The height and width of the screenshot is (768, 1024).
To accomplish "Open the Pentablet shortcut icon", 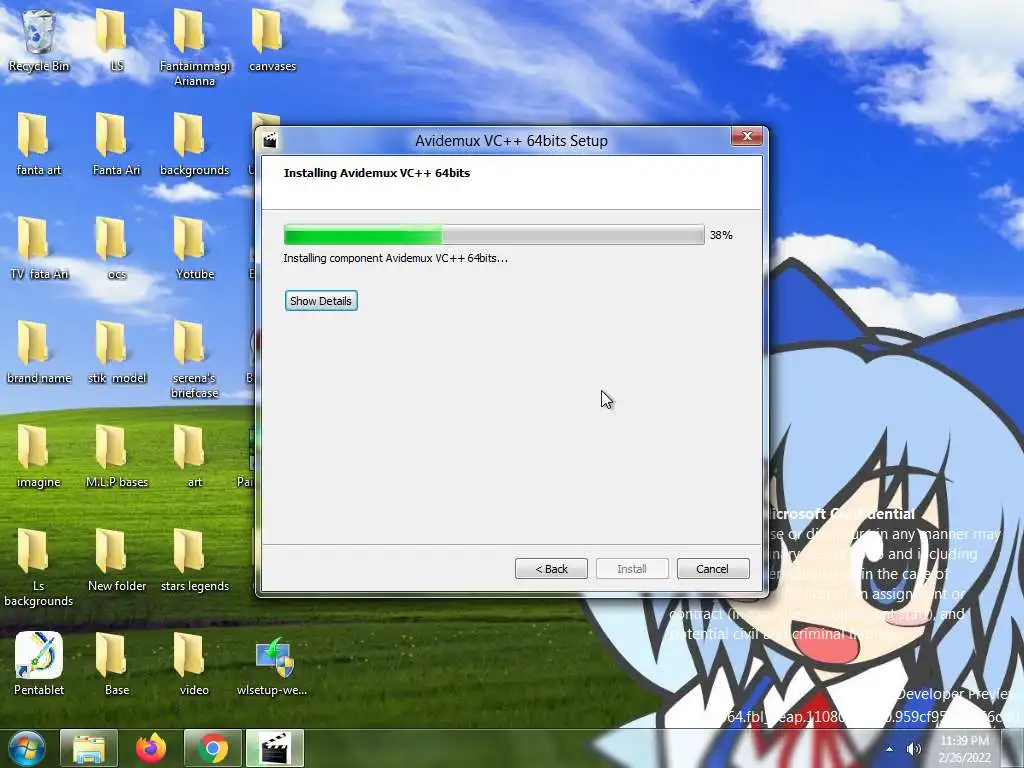I will pyautogui.click(x=39, y=664).
